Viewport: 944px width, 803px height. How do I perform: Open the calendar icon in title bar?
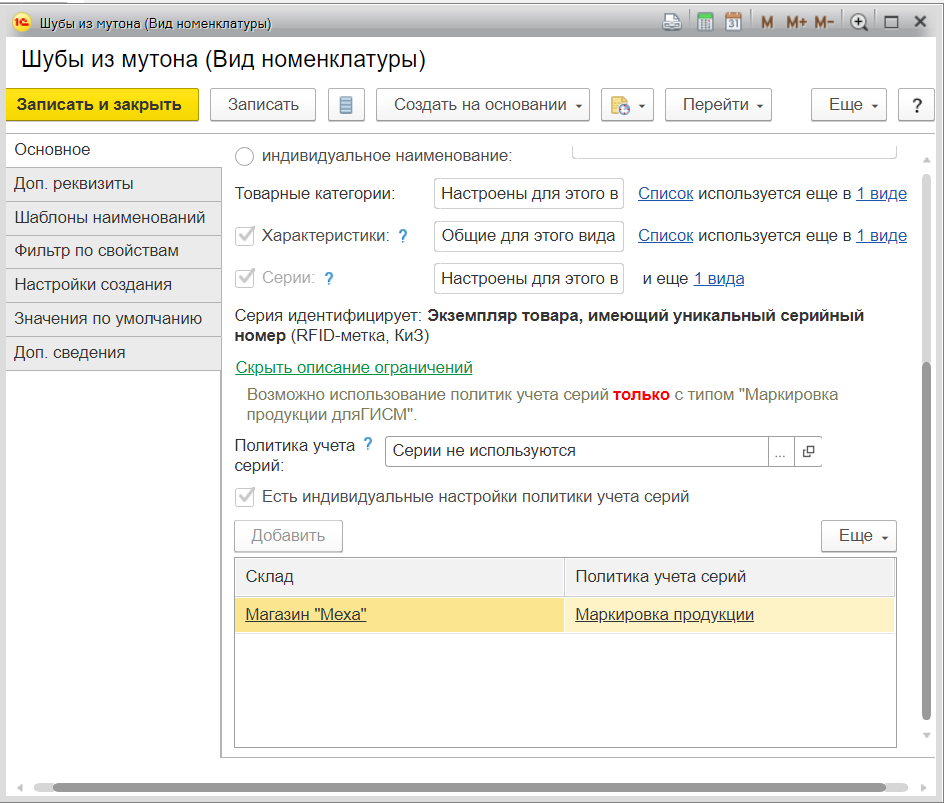[733, 22]
